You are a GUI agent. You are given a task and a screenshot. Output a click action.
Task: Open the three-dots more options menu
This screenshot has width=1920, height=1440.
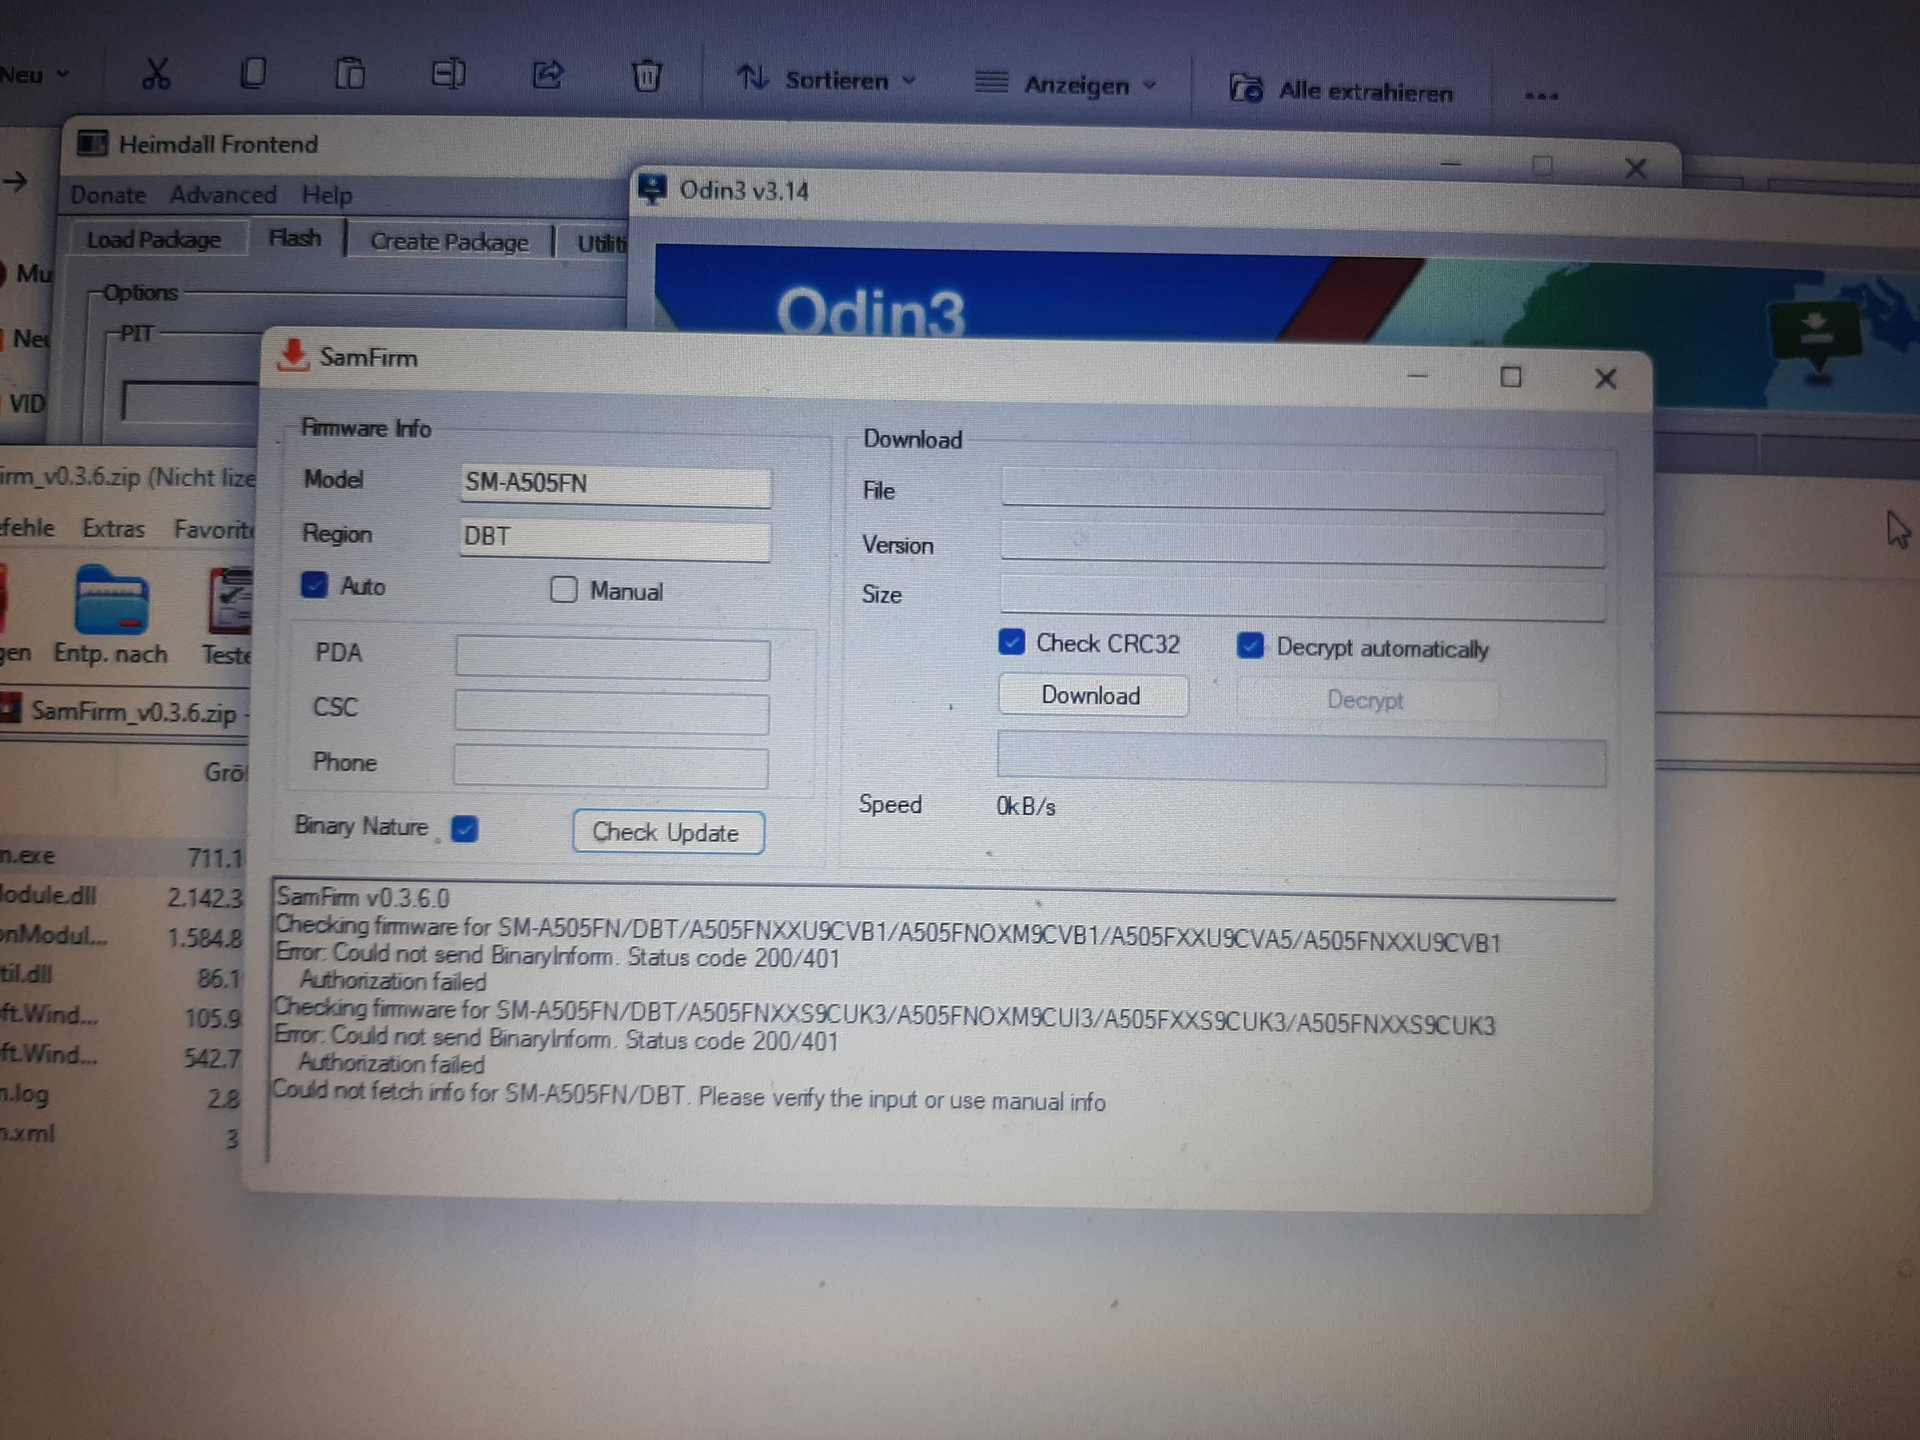[x=1541, y=96]
